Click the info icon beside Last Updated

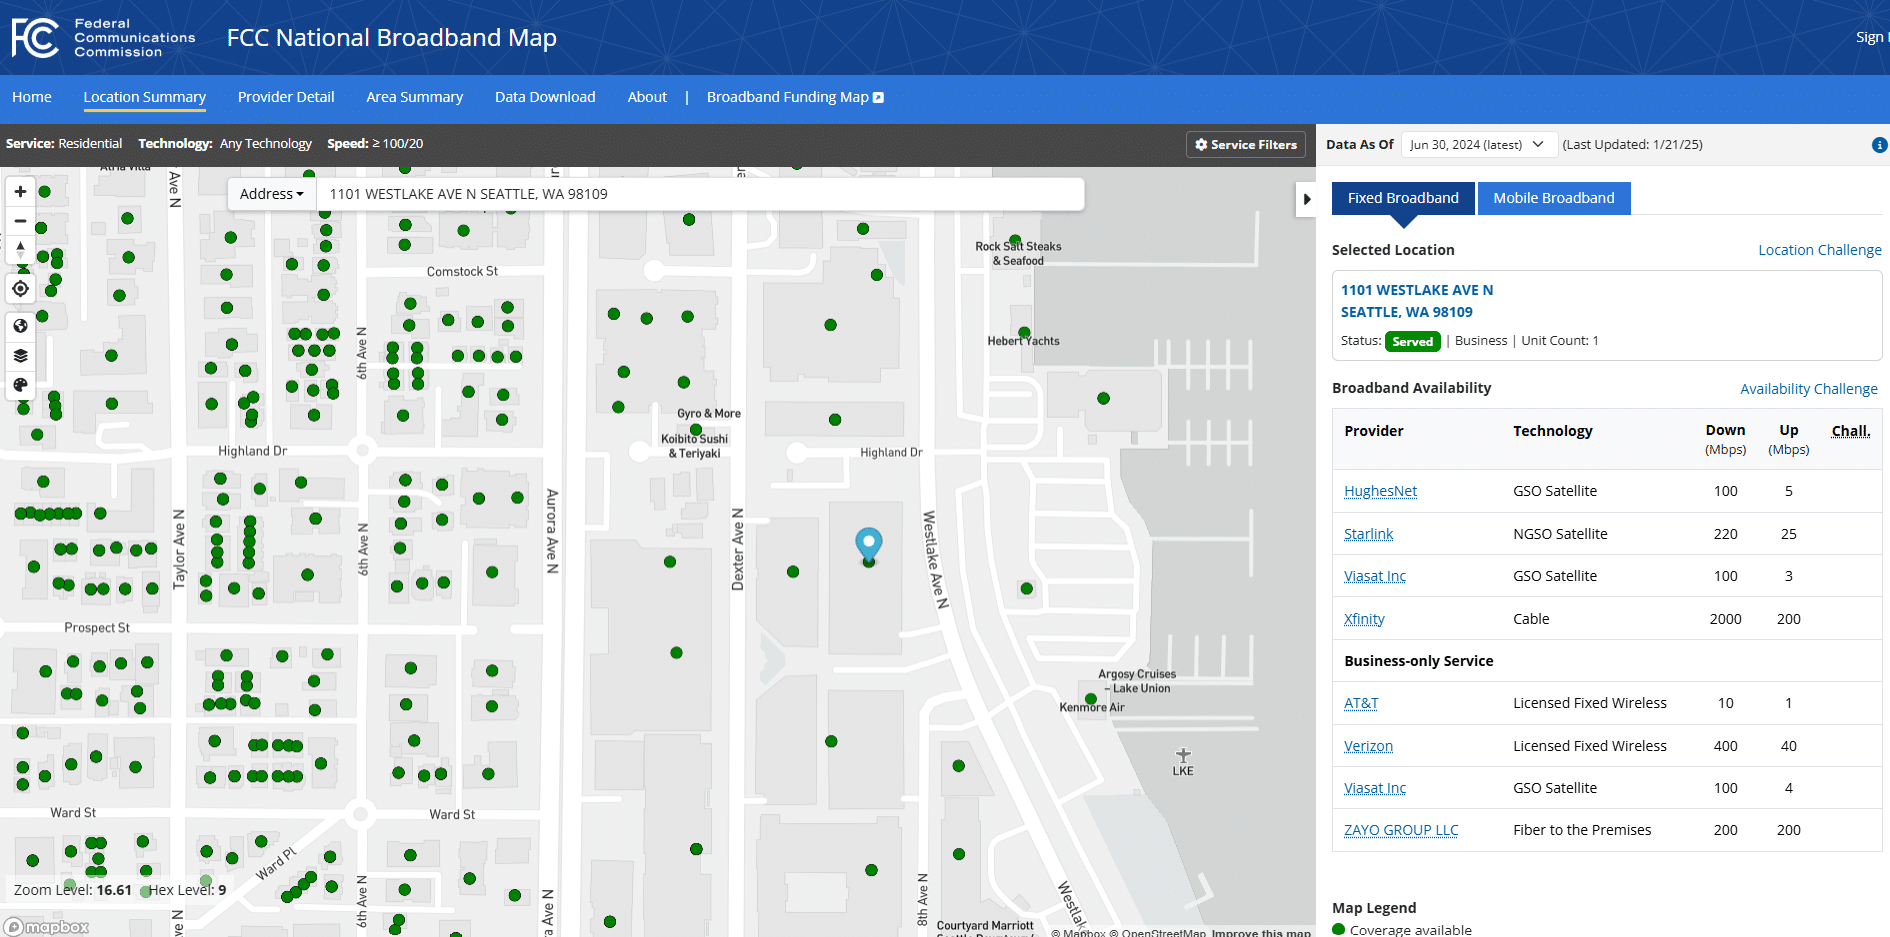click(x=1881, y=144)
